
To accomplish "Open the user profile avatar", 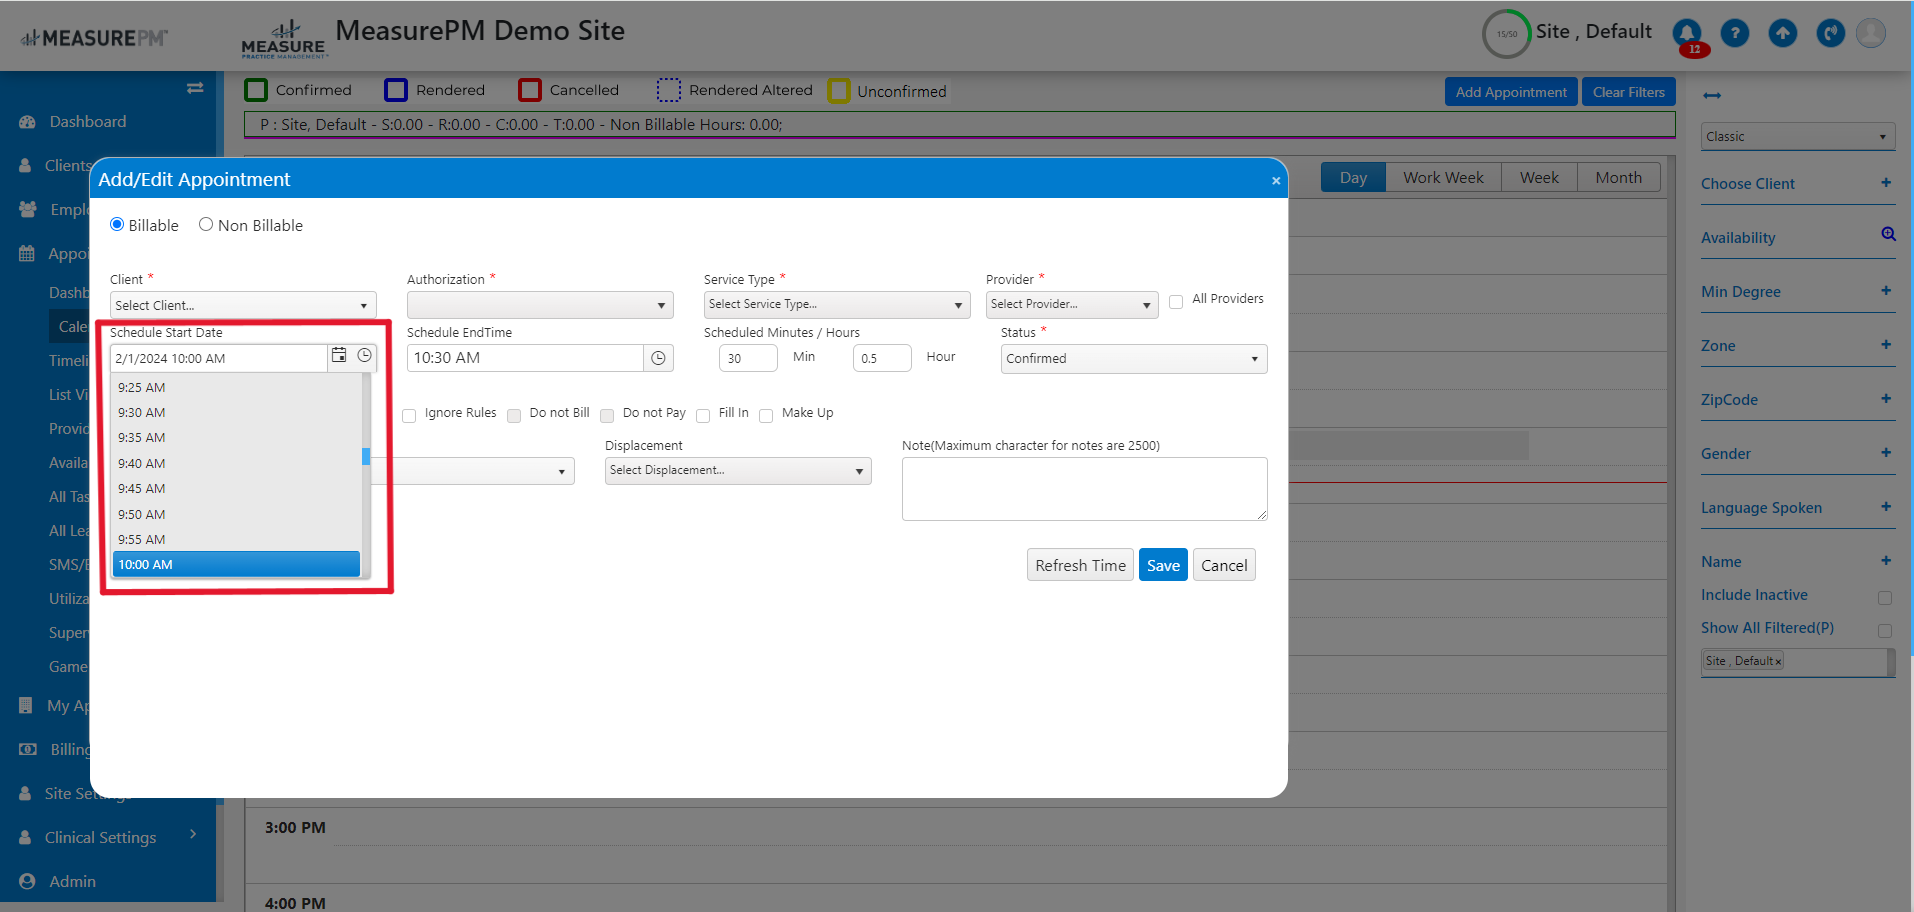I will [1871, 33].
